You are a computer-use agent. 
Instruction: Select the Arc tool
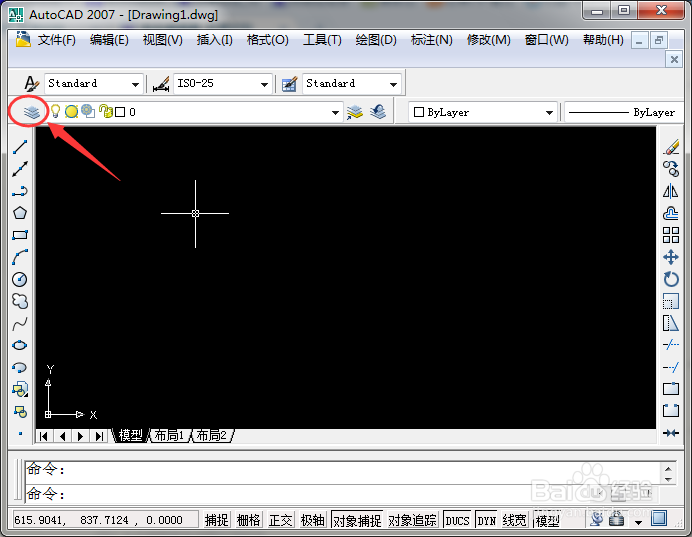(x=20, y=257)
